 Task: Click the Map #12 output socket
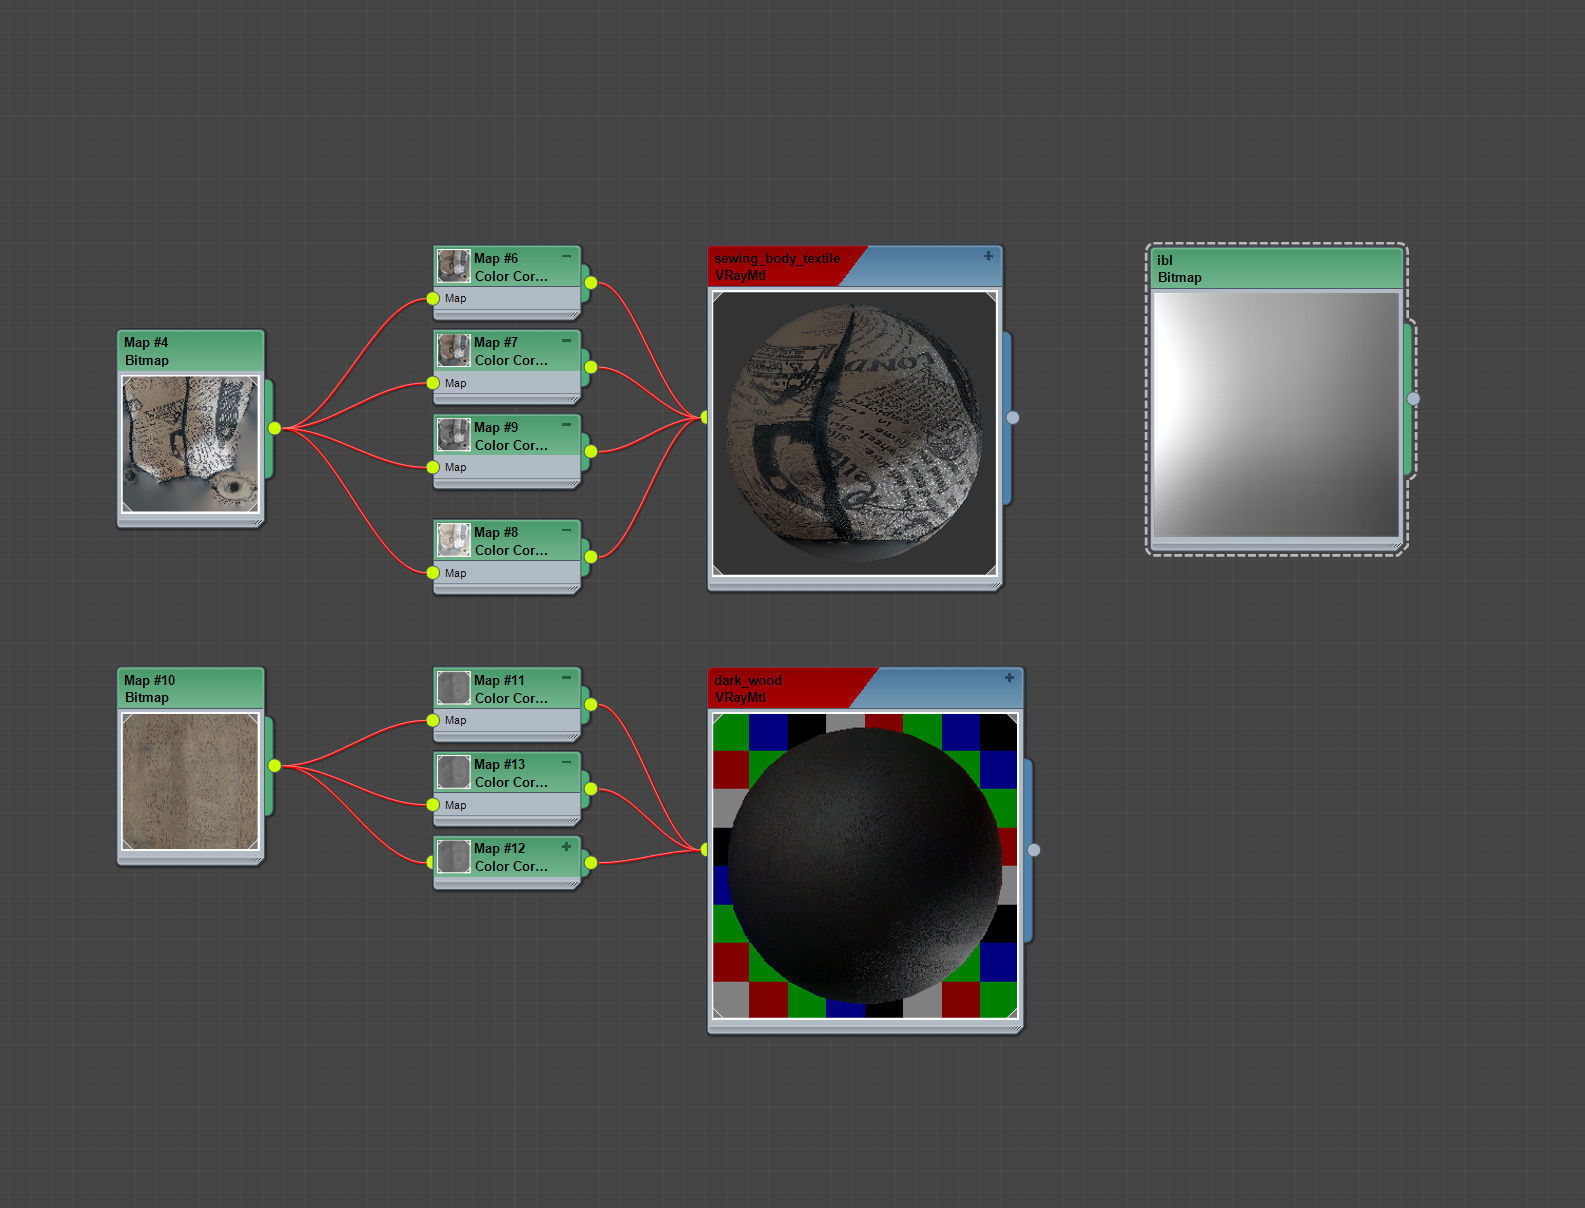pos(591,862)
